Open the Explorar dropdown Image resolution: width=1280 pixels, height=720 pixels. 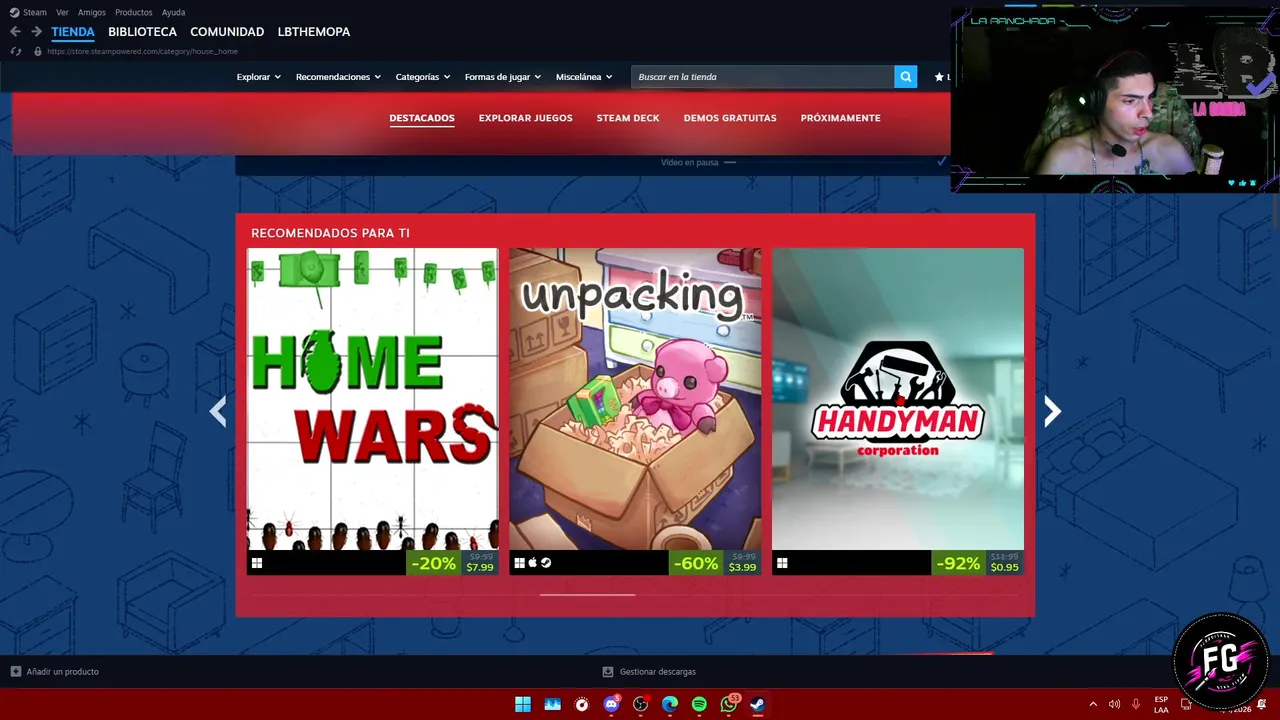(259, 77)
